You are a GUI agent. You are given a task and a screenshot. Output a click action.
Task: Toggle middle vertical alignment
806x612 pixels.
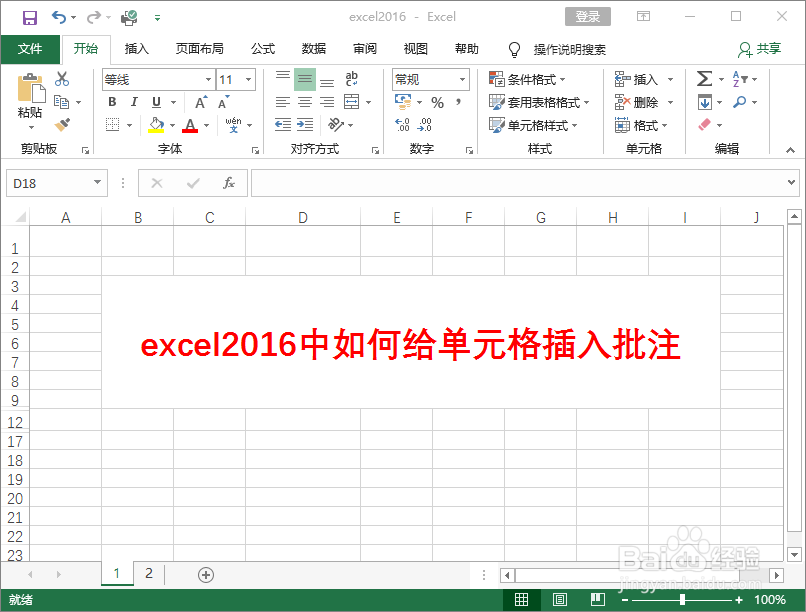305,79
